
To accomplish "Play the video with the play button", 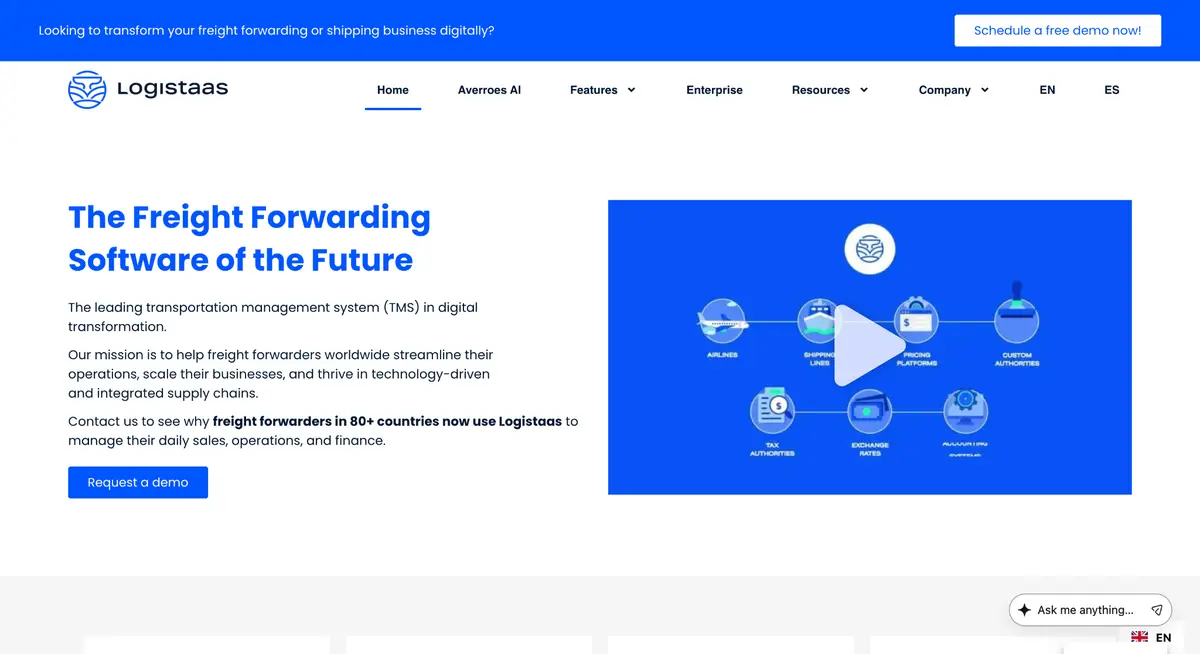I will (869, 346).
